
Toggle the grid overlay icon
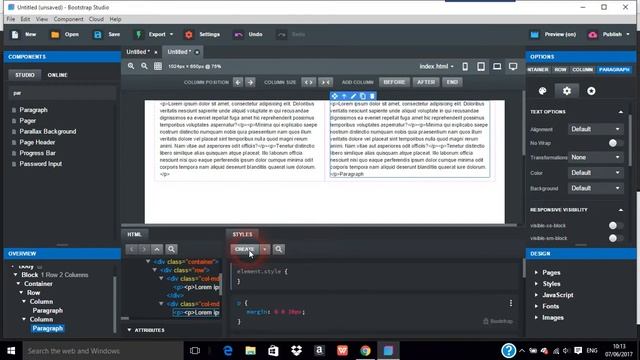point(158,66)
